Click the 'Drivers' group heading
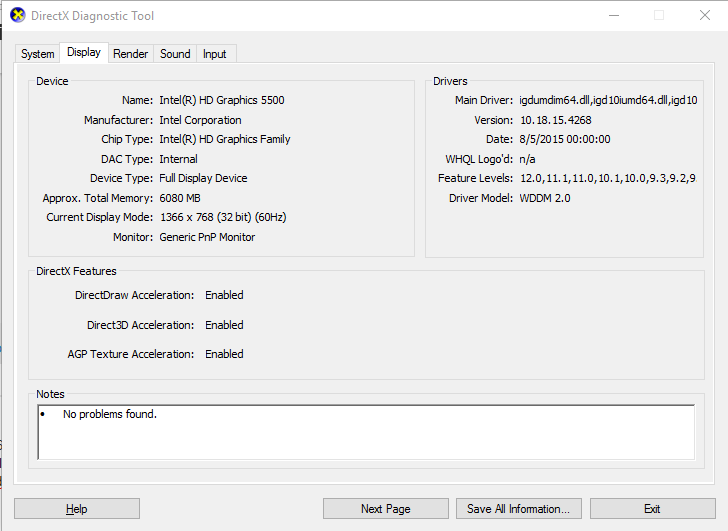This screenshot has width=728, height=531. tap(450, 81)
